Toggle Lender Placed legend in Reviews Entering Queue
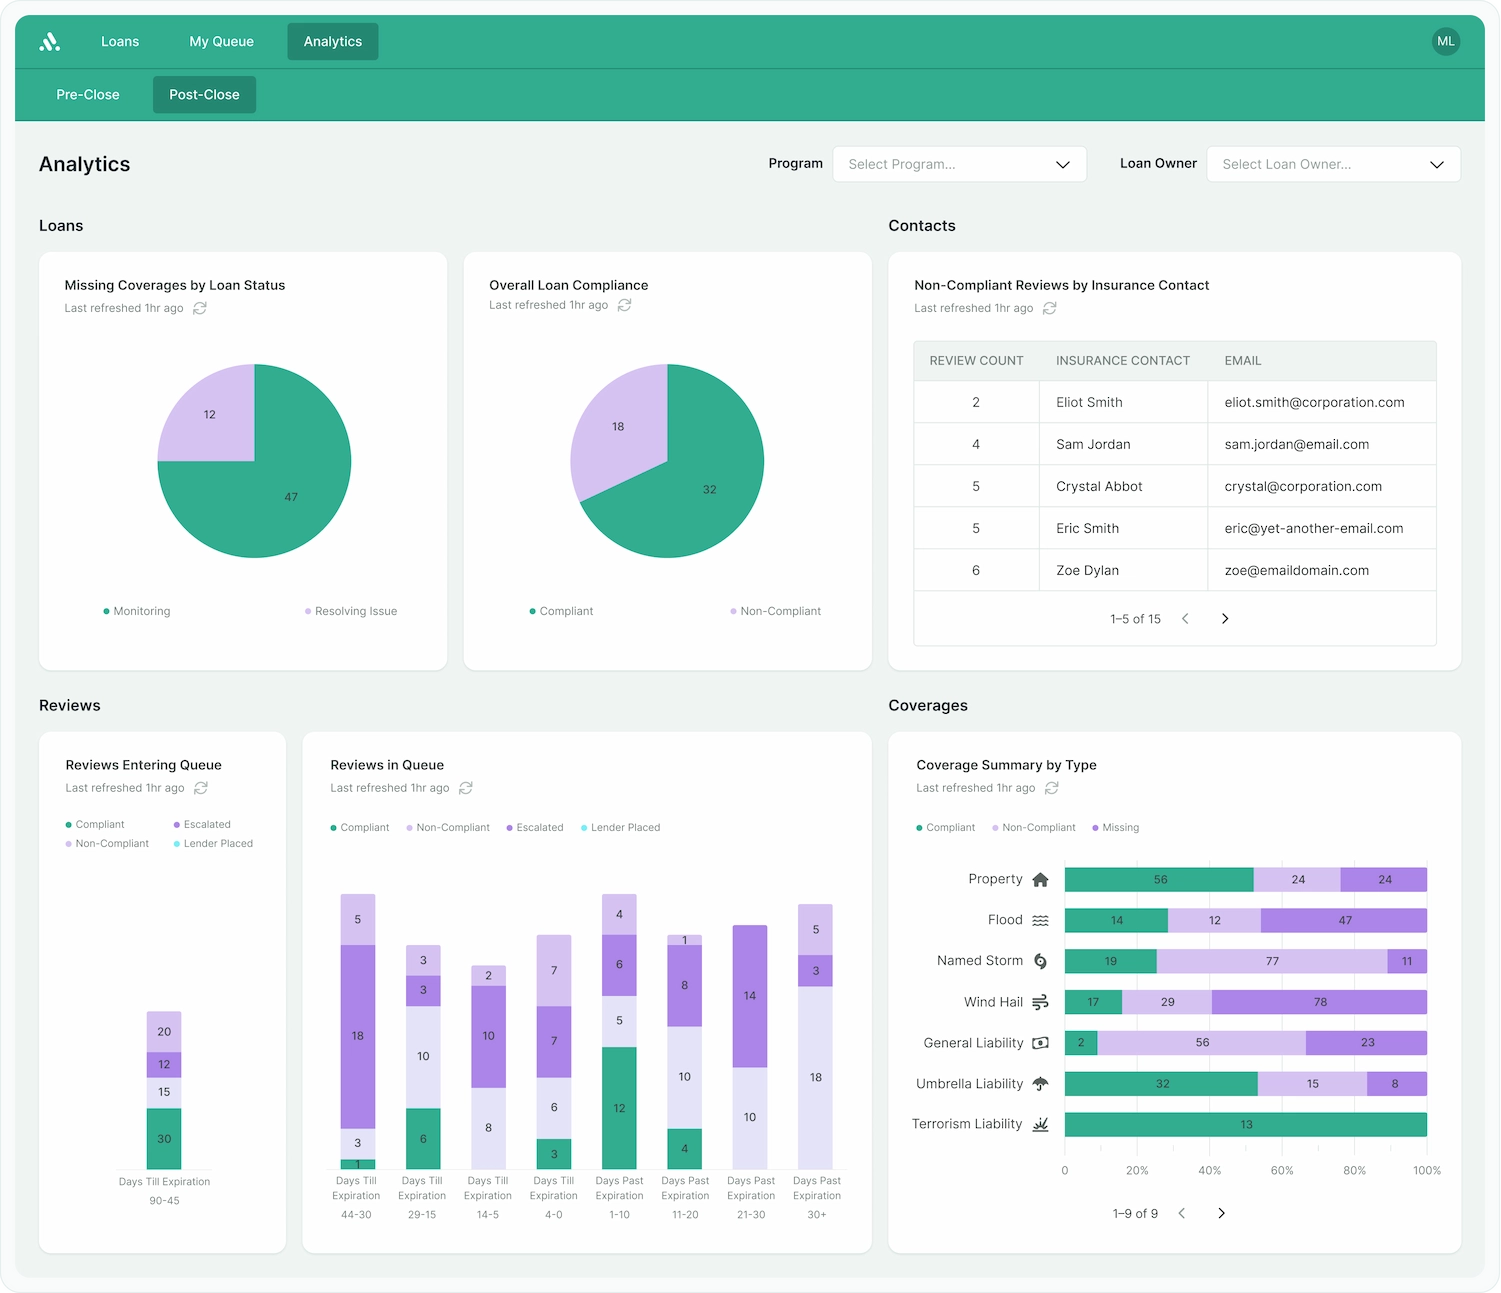 pyautogui.click(x=213, y=844)
